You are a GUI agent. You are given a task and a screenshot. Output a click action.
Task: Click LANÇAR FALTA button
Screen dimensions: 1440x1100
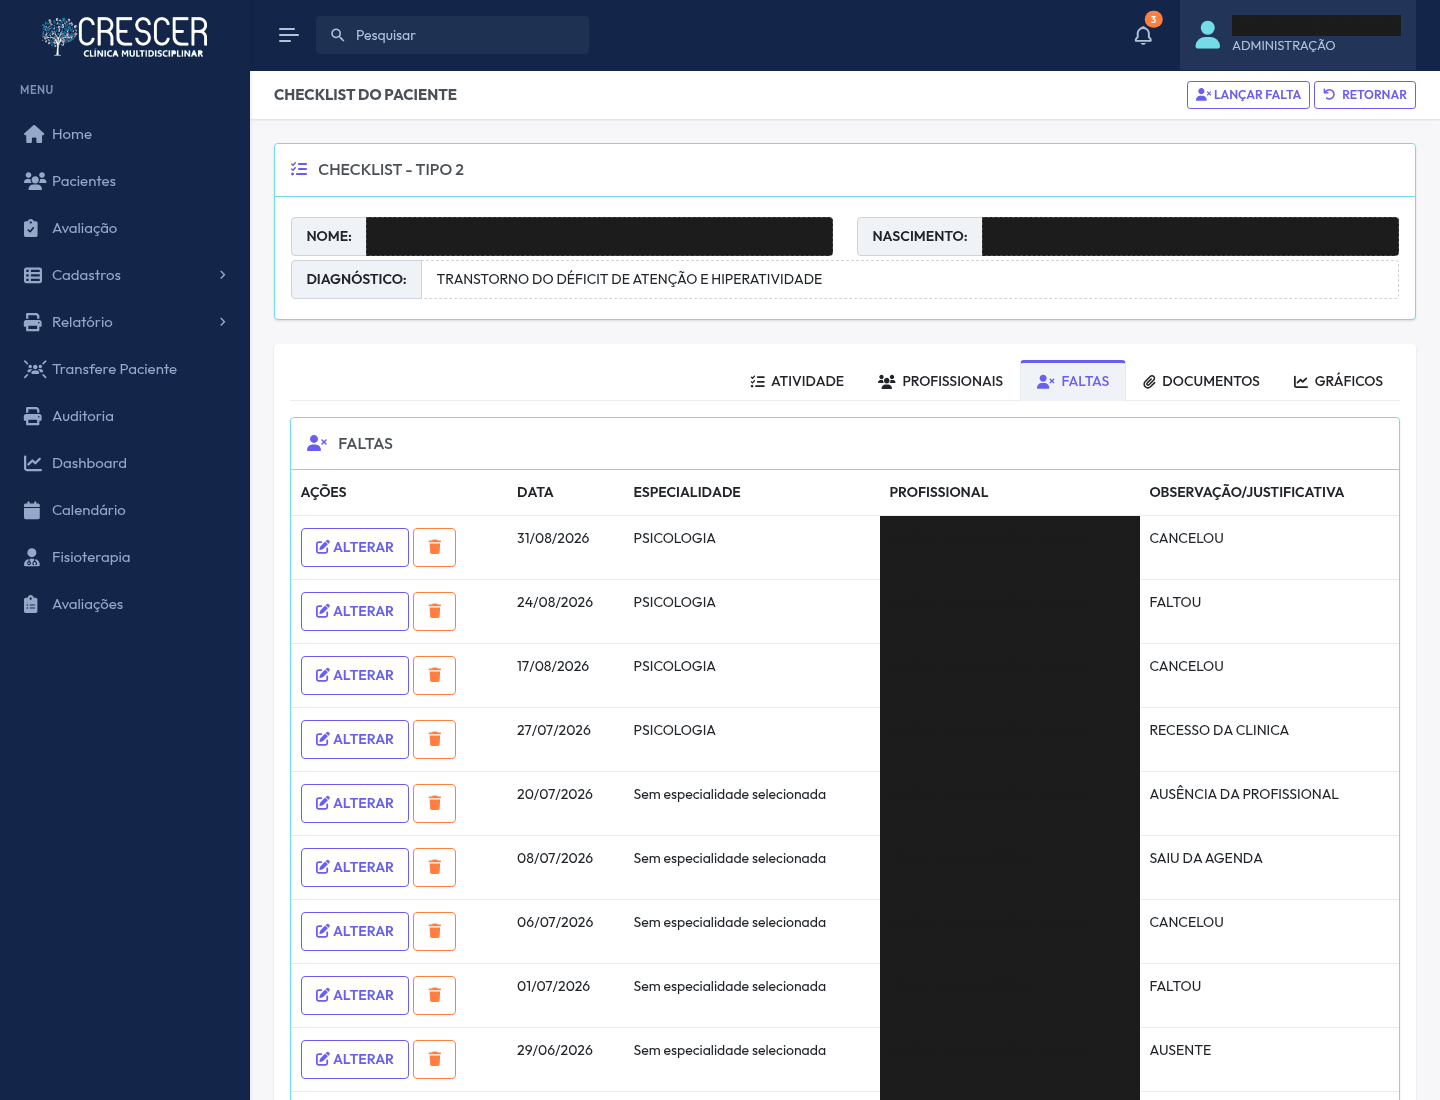[1248, 95]
